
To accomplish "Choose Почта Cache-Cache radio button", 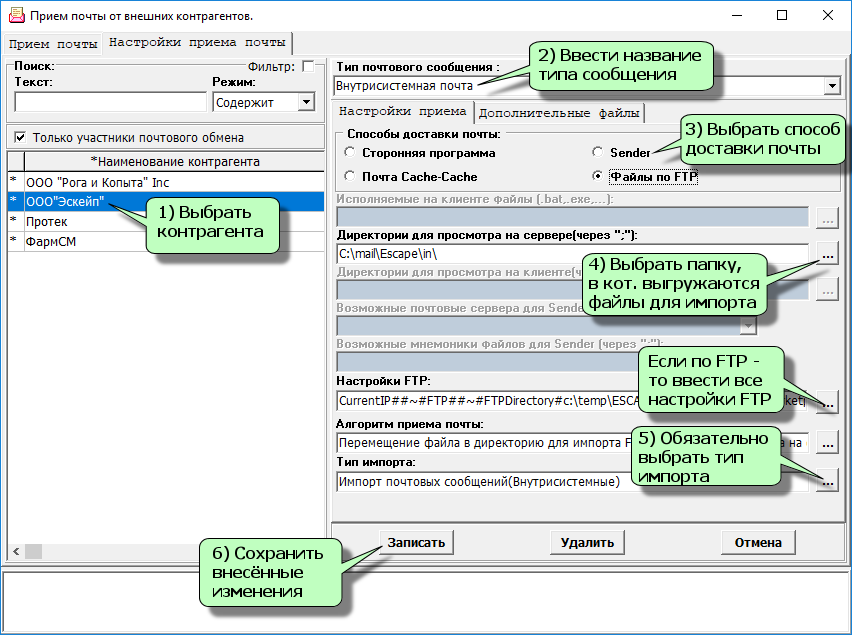I will click(x=349, y=176).
